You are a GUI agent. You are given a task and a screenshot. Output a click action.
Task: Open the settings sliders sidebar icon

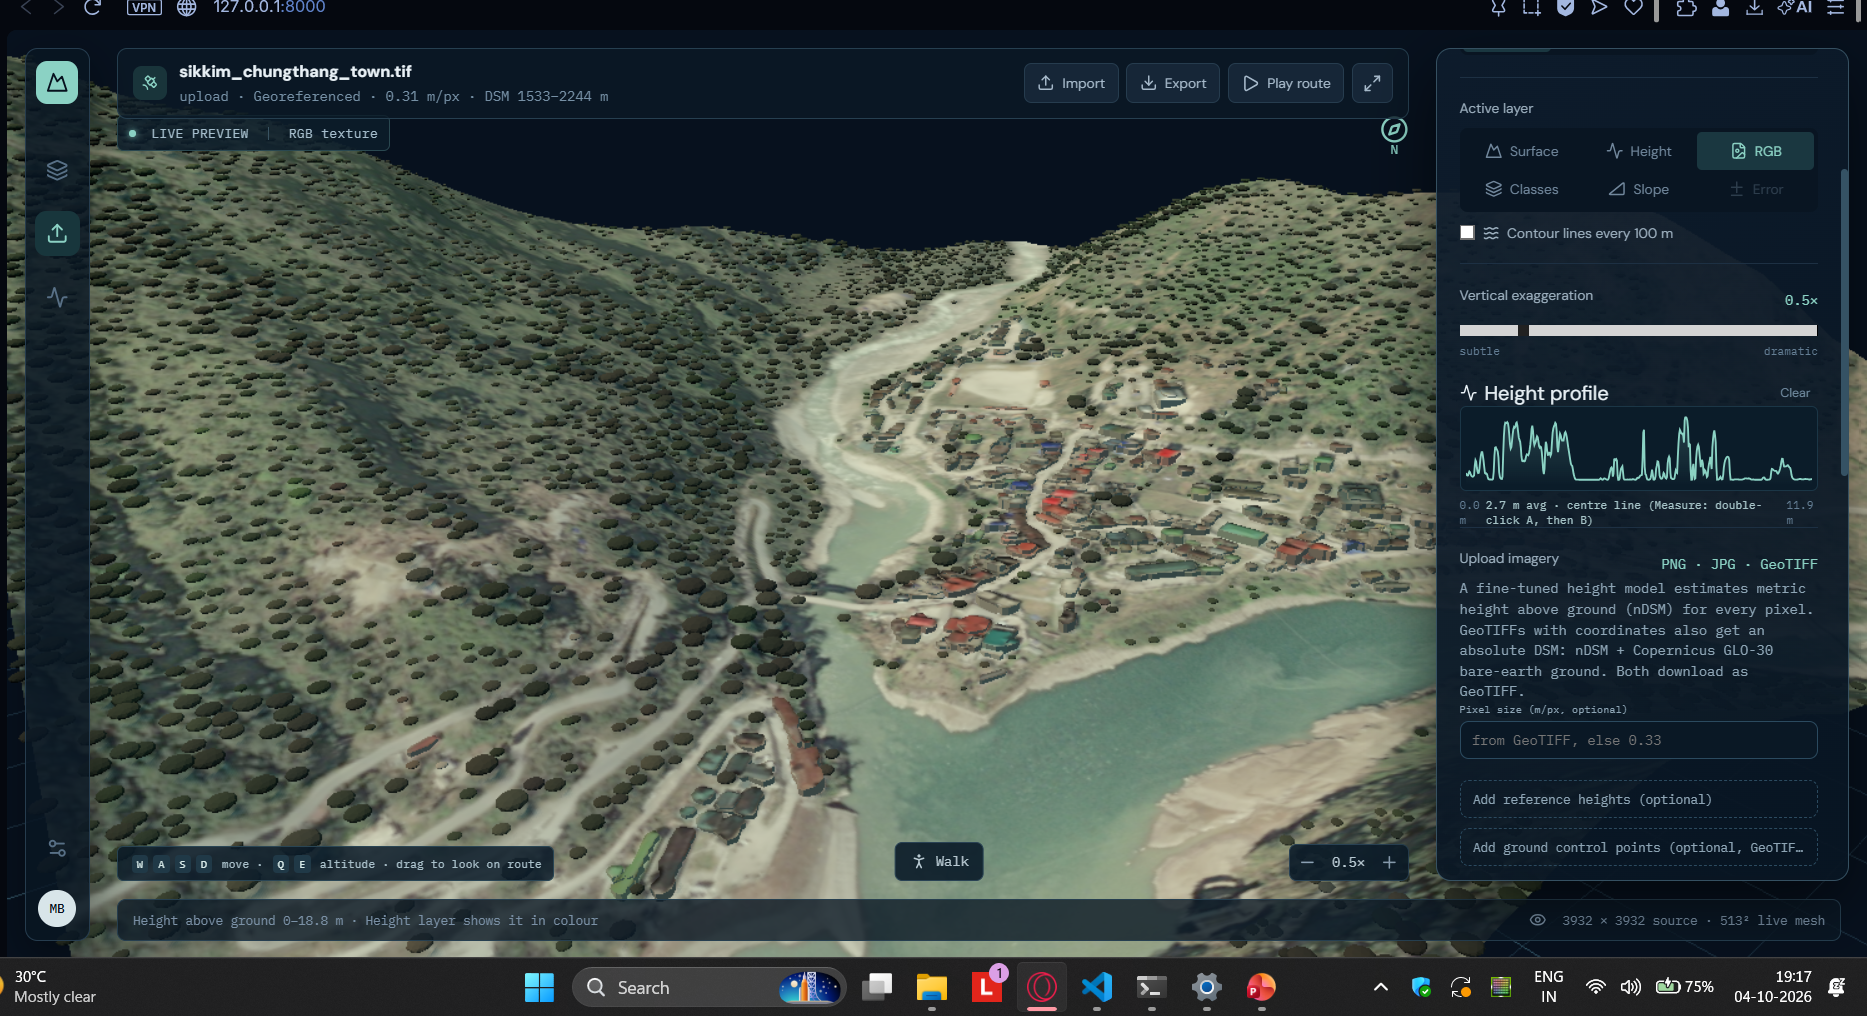pos(57,848)
